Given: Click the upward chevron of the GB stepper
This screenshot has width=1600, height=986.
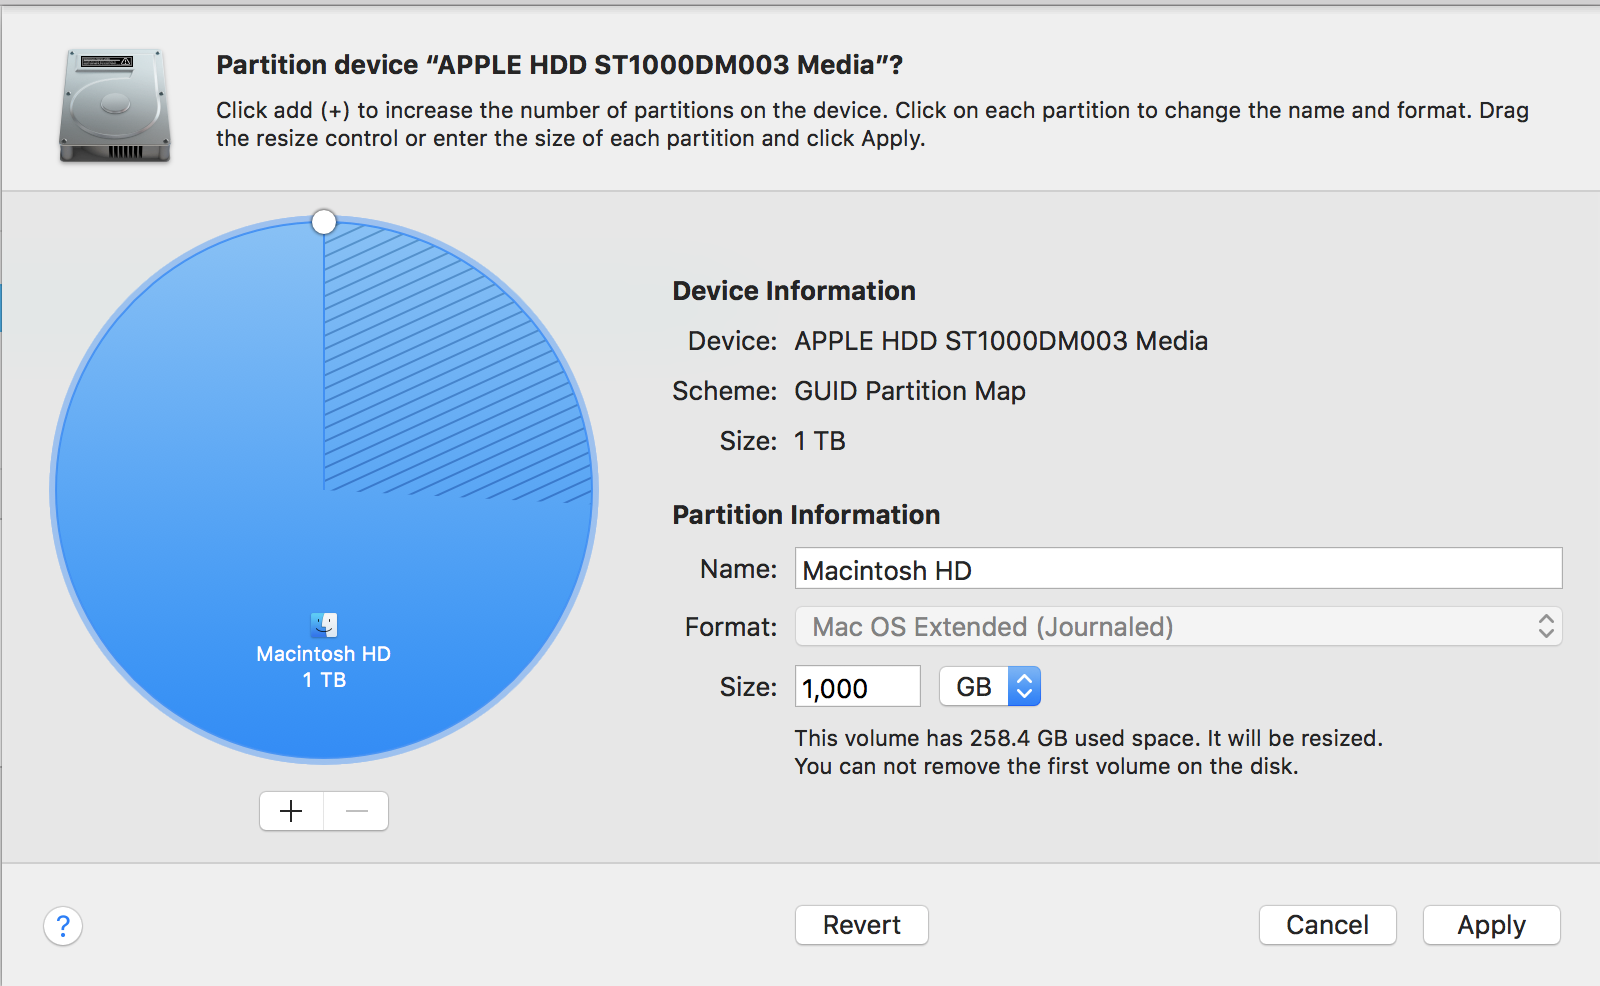Looking at the screenshot, I should (1024, 678).
